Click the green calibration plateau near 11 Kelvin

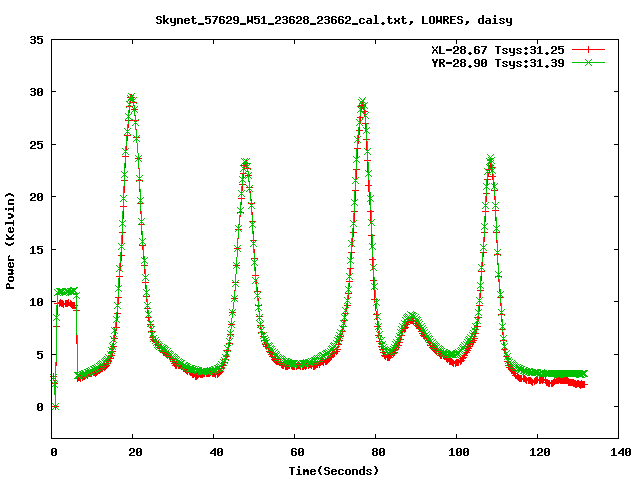click(x=66, y=291)
